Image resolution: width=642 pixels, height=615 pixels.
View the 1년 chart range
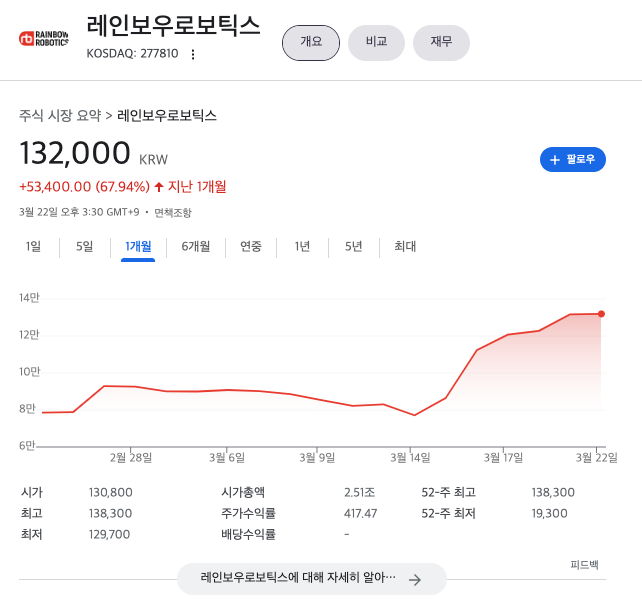click(302, 246)
